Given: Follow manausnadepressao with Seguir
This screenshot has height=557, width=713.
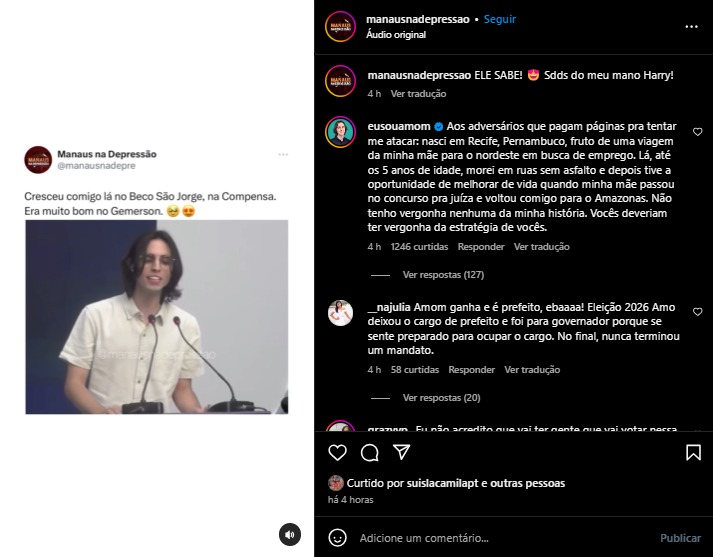Looking at the screenshot, I should (500, 19).
